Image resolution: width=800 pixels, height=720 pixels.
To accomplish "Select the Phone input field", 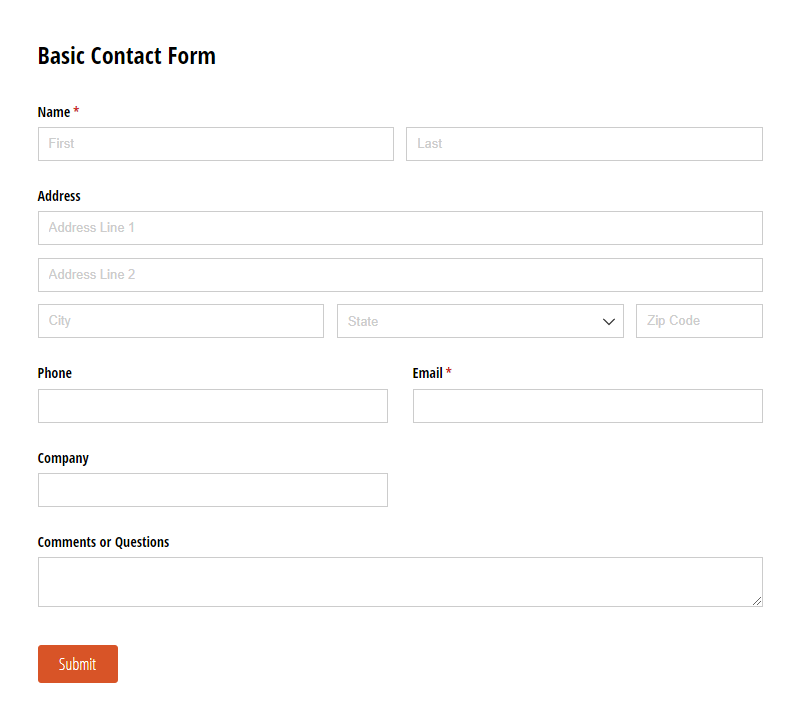I will pos(212,406).
